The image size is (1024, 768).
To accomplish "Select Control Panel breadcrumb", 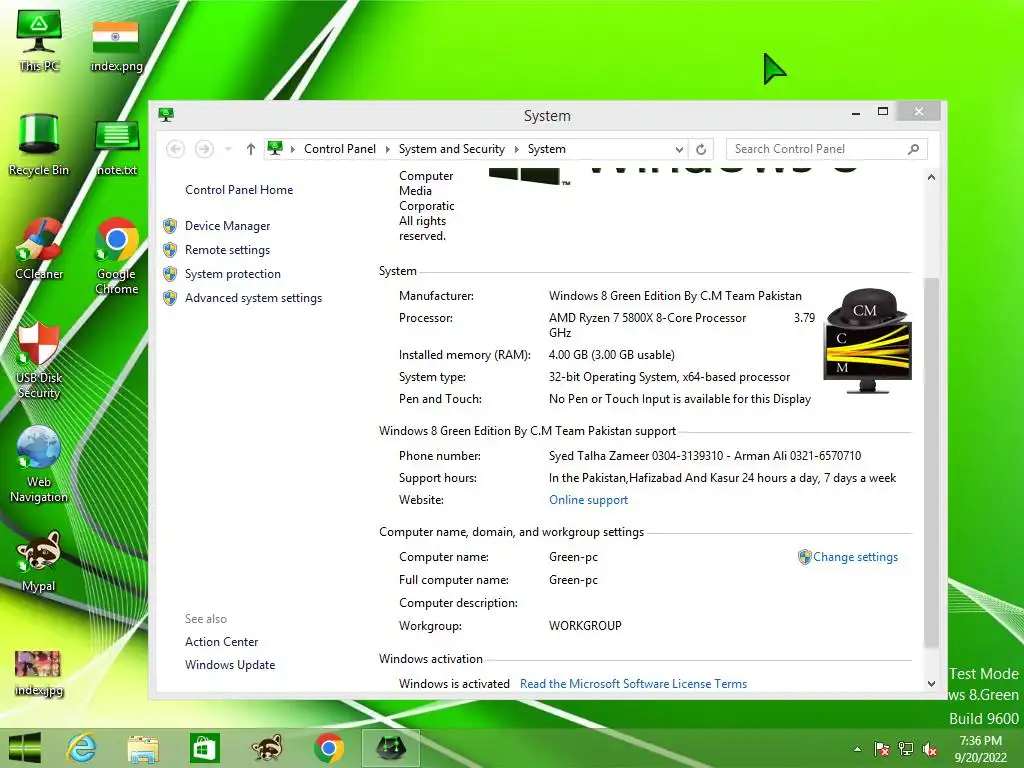I will [x=340, y=149].
